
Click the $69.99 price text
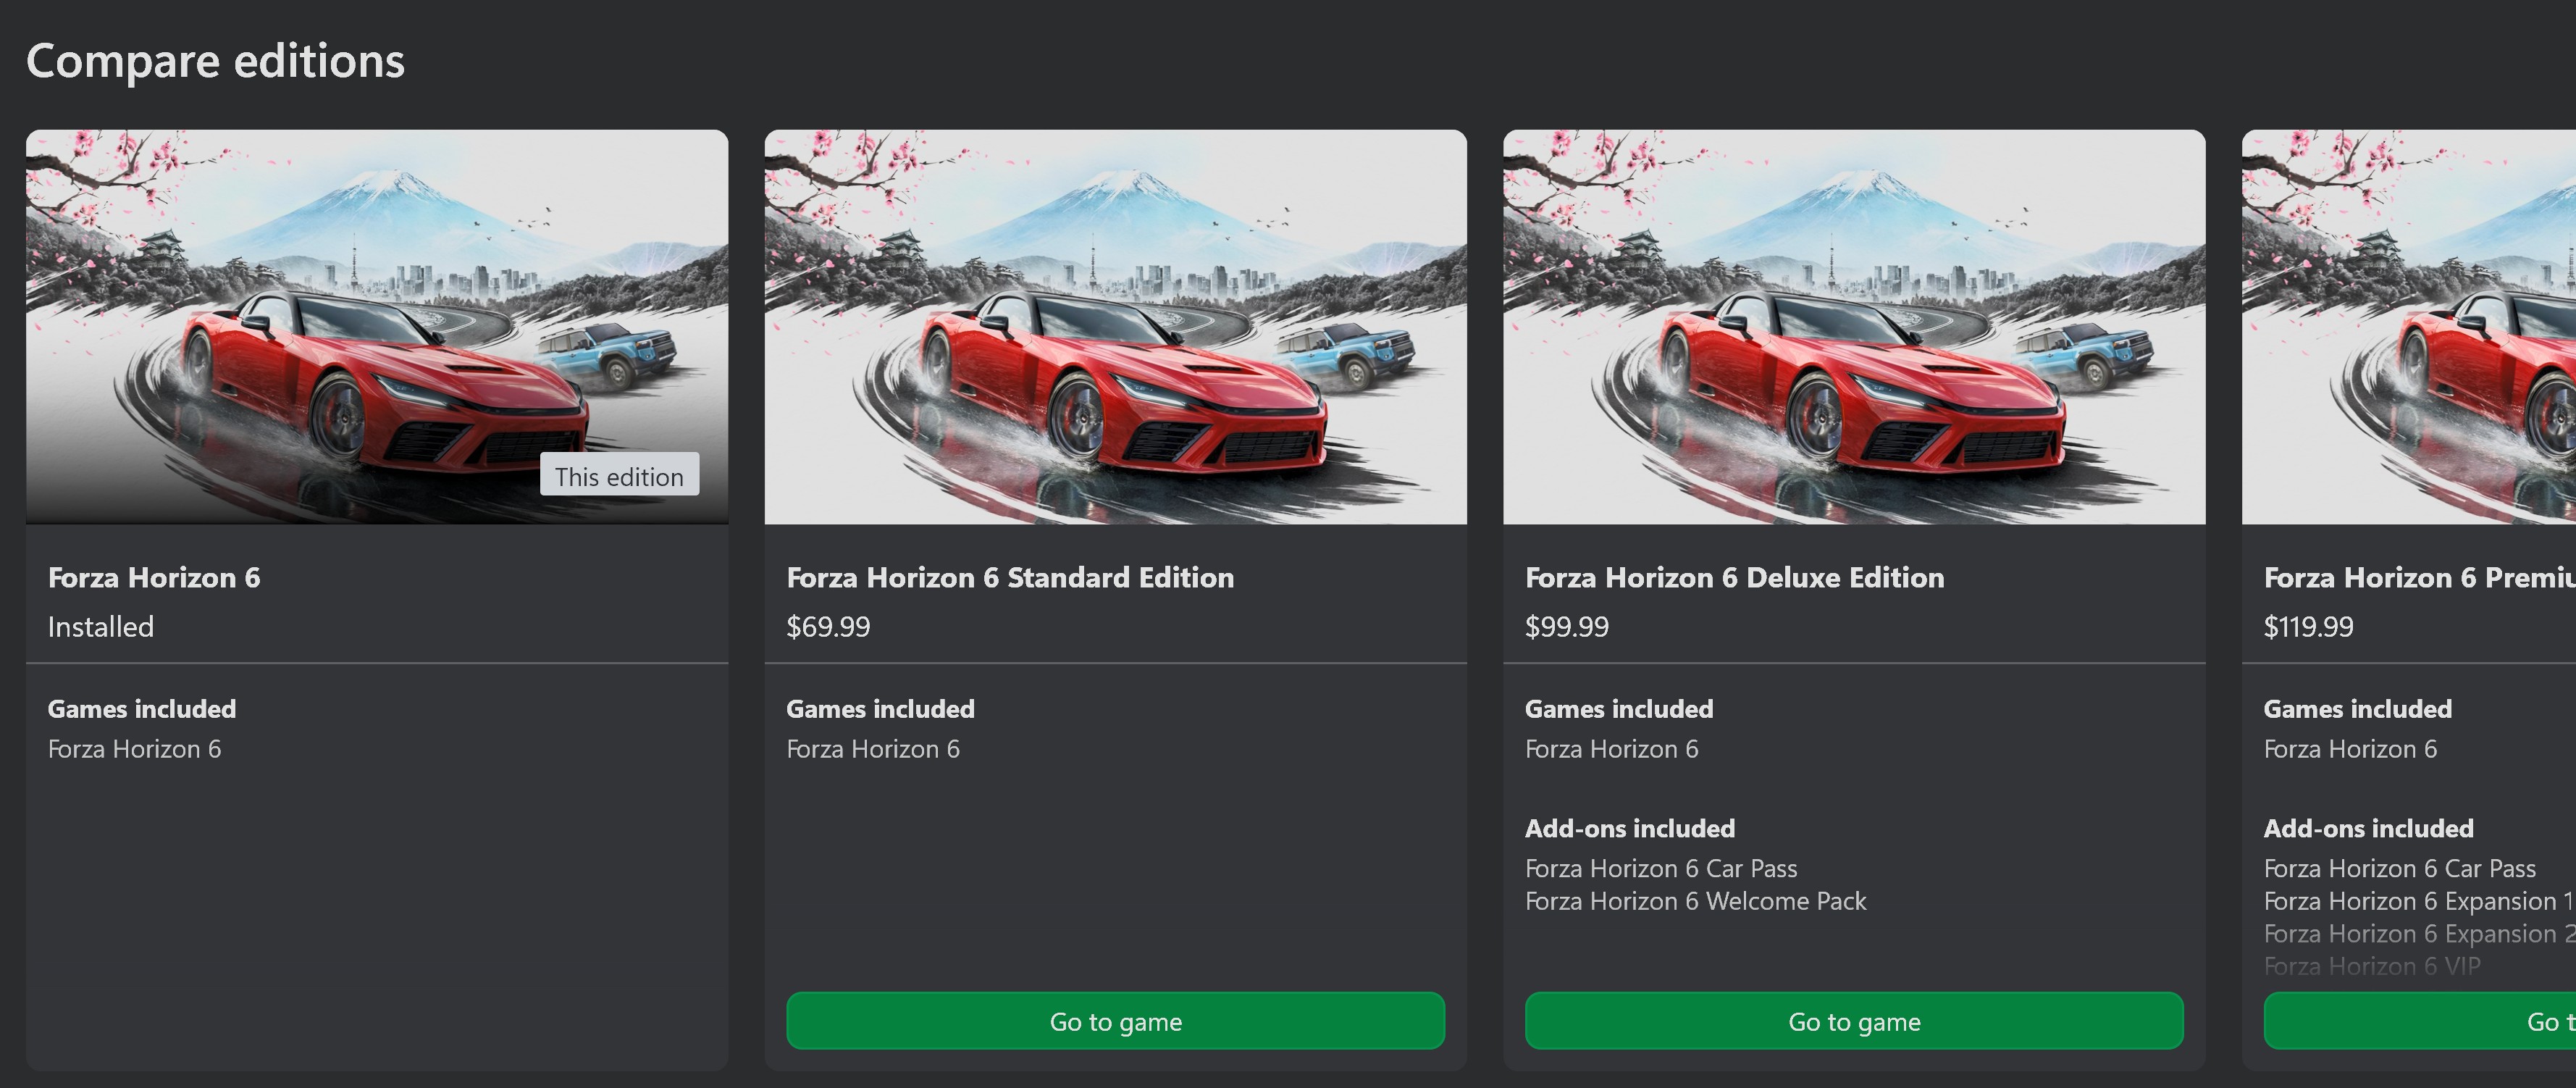[828, 627]
